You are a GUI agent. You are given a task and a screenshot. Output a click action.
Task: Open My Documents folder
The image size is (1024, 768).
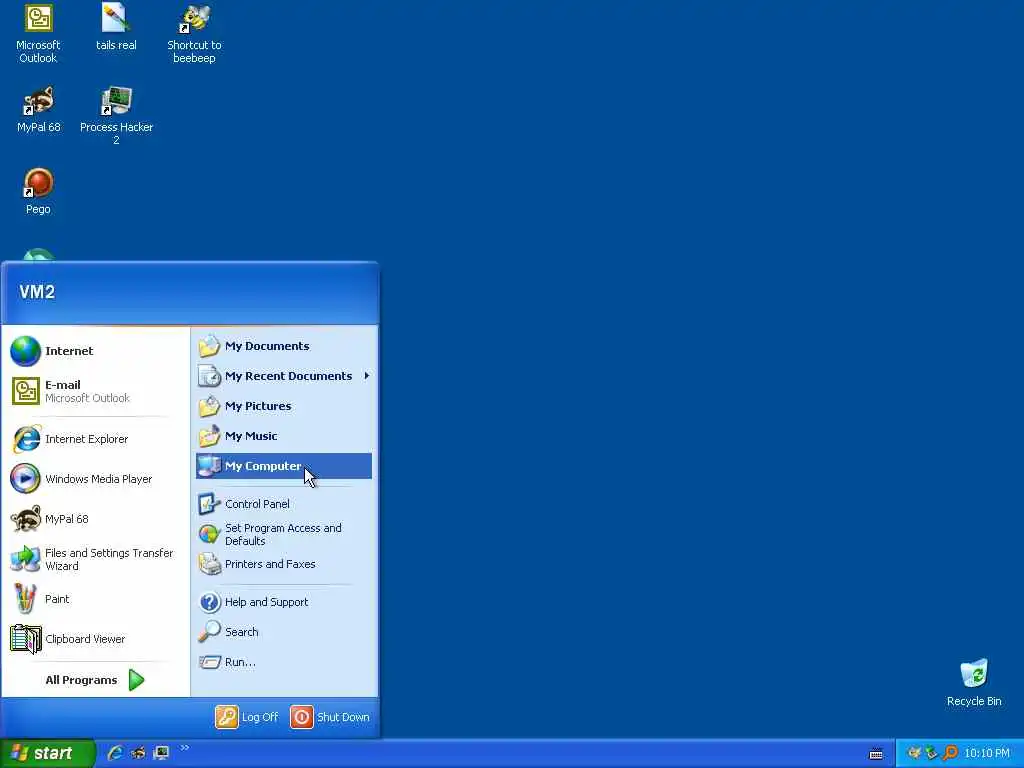coord(284,346)
